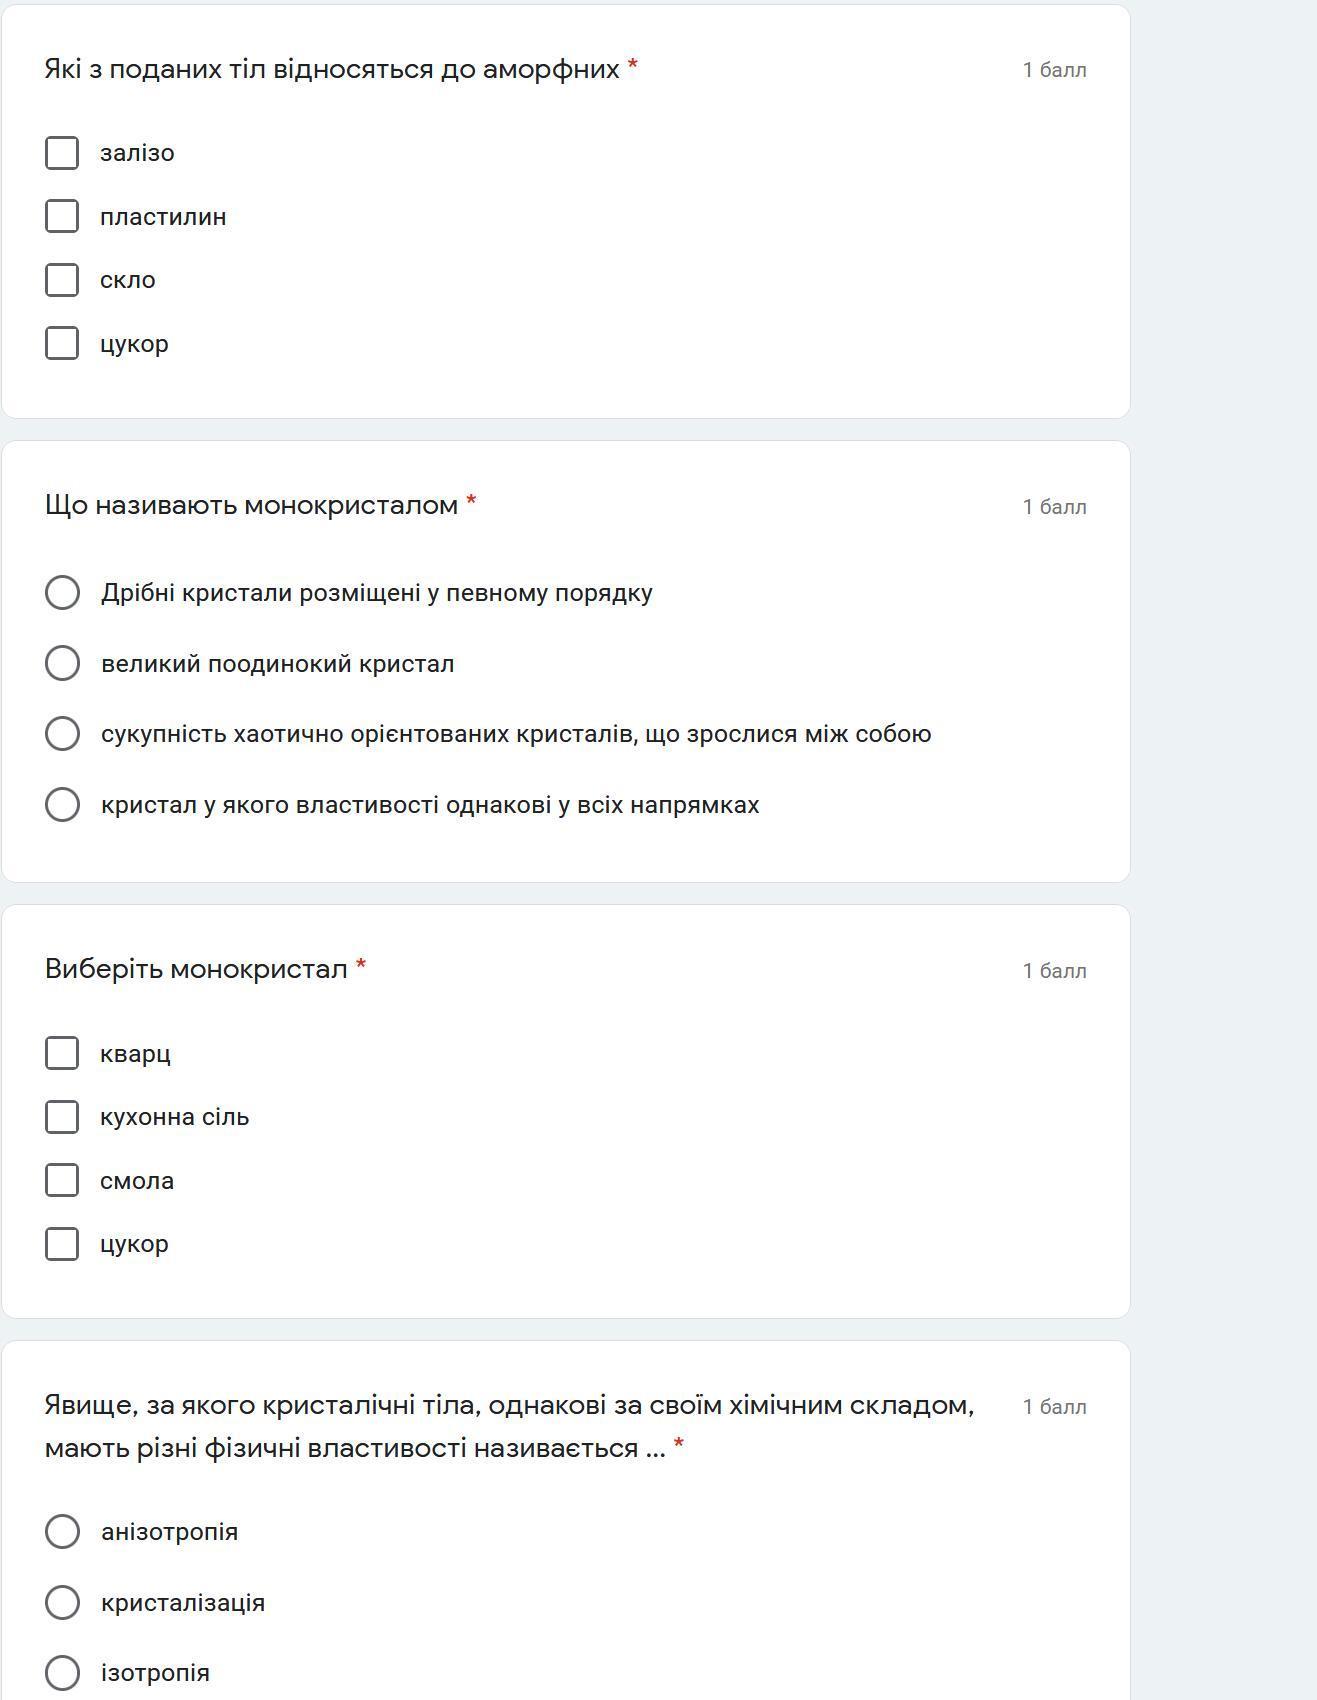
Task: Check the 'пластилин' checkbox
Action: pyautogui.click(x=62, y=216)
